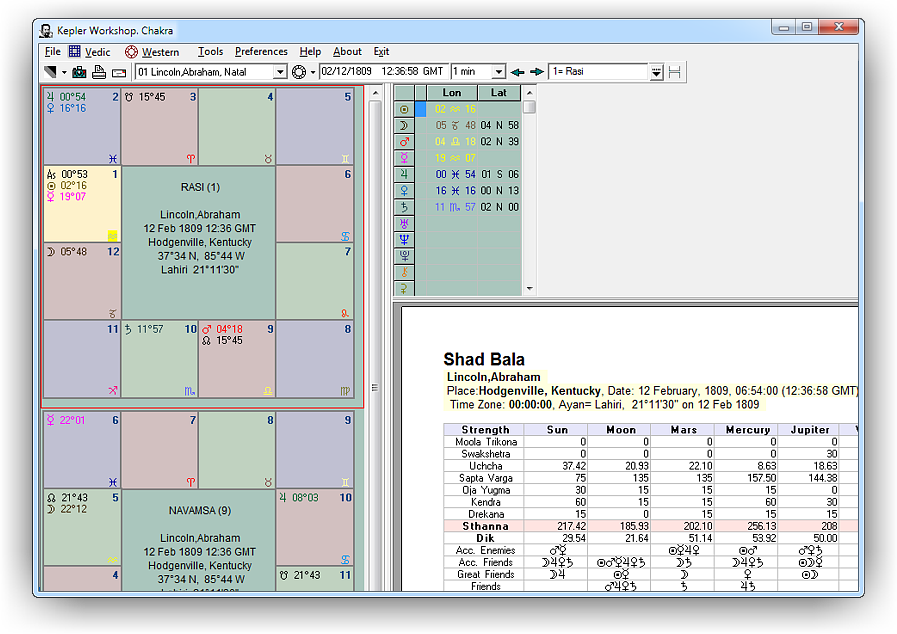This screenshot has height=634, width=897.
Task: Click the camera snapshot toolbar icon
Action: [80, 72]
